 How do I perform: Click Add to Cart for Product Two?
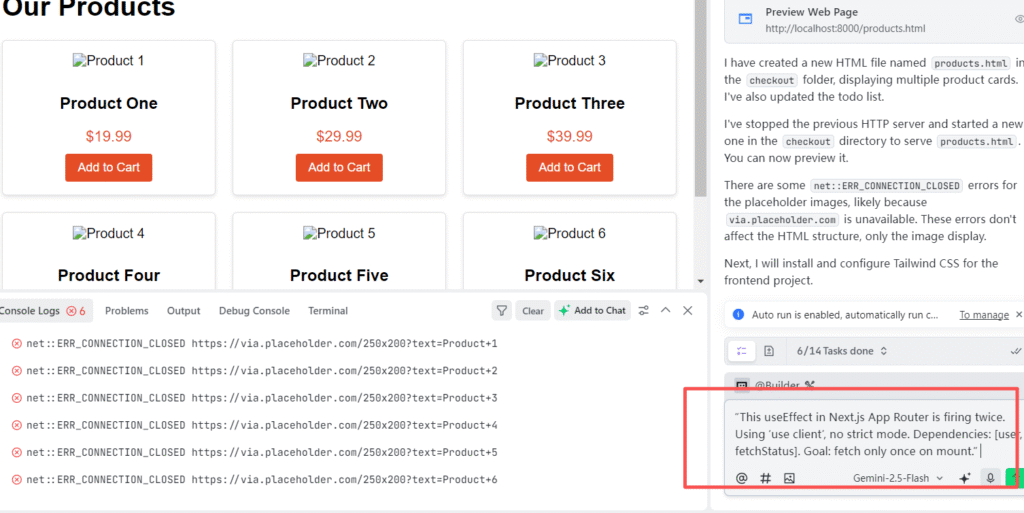[x=339, y=168]
